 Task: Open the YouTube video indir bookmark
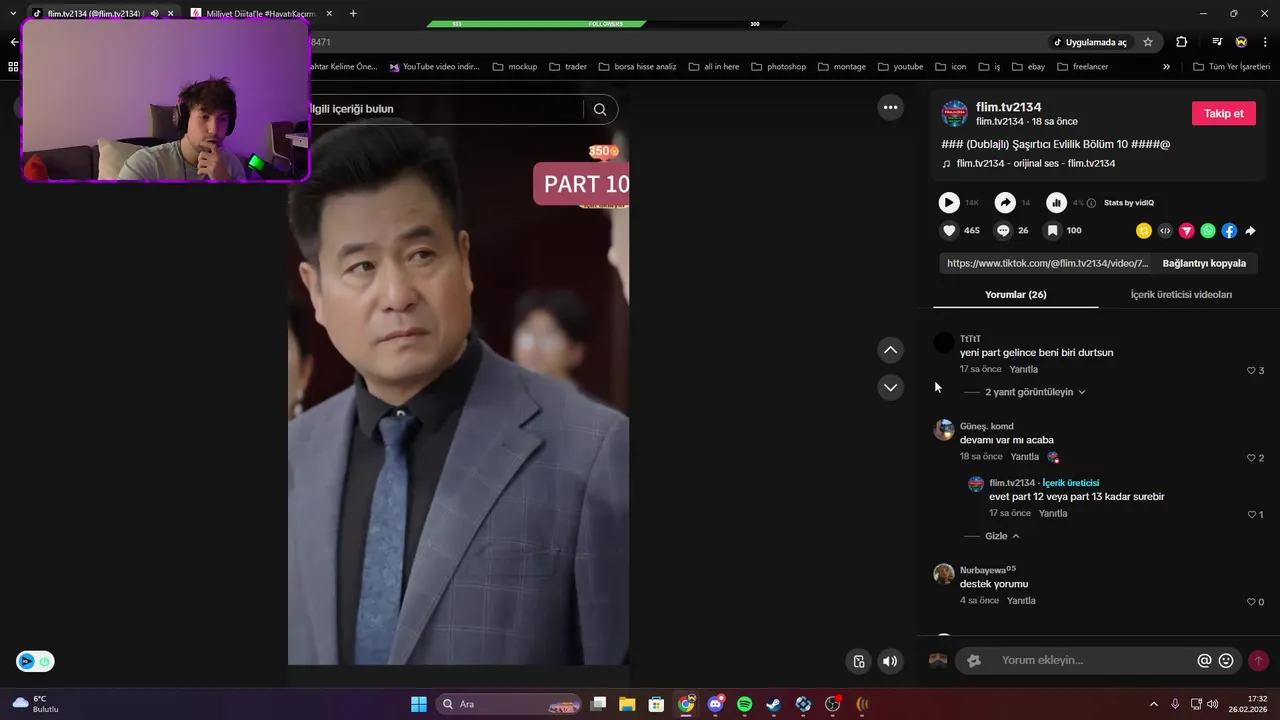coord(434,67)
